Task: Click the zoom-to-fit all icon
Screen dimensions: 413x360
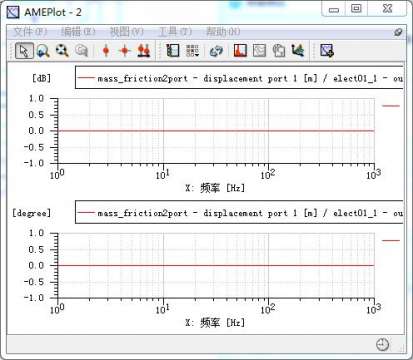Action: 62,51
